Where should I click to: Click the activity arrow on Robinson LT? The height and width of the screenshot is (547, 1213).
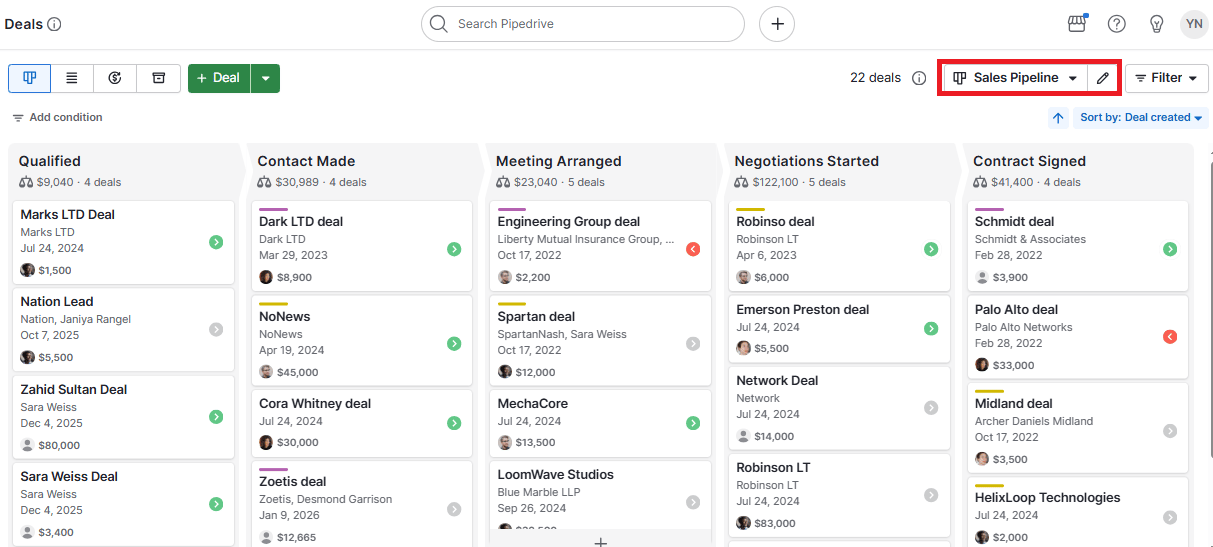coord(931,494)
